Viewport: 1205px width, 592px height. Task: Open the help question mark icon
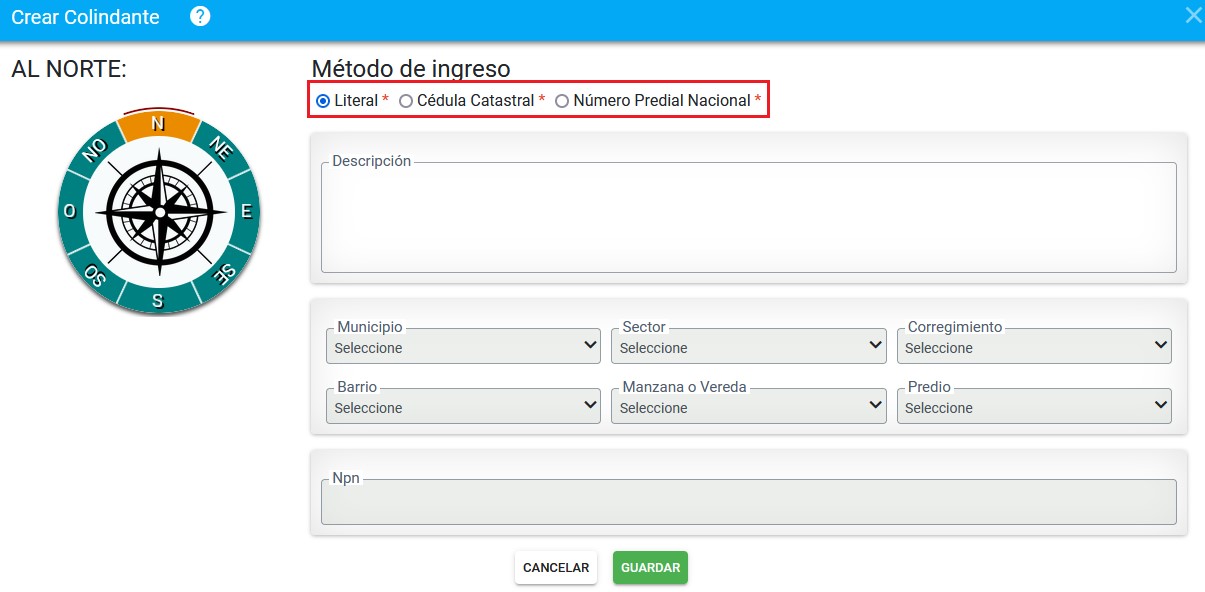click(x=200, y=16)
